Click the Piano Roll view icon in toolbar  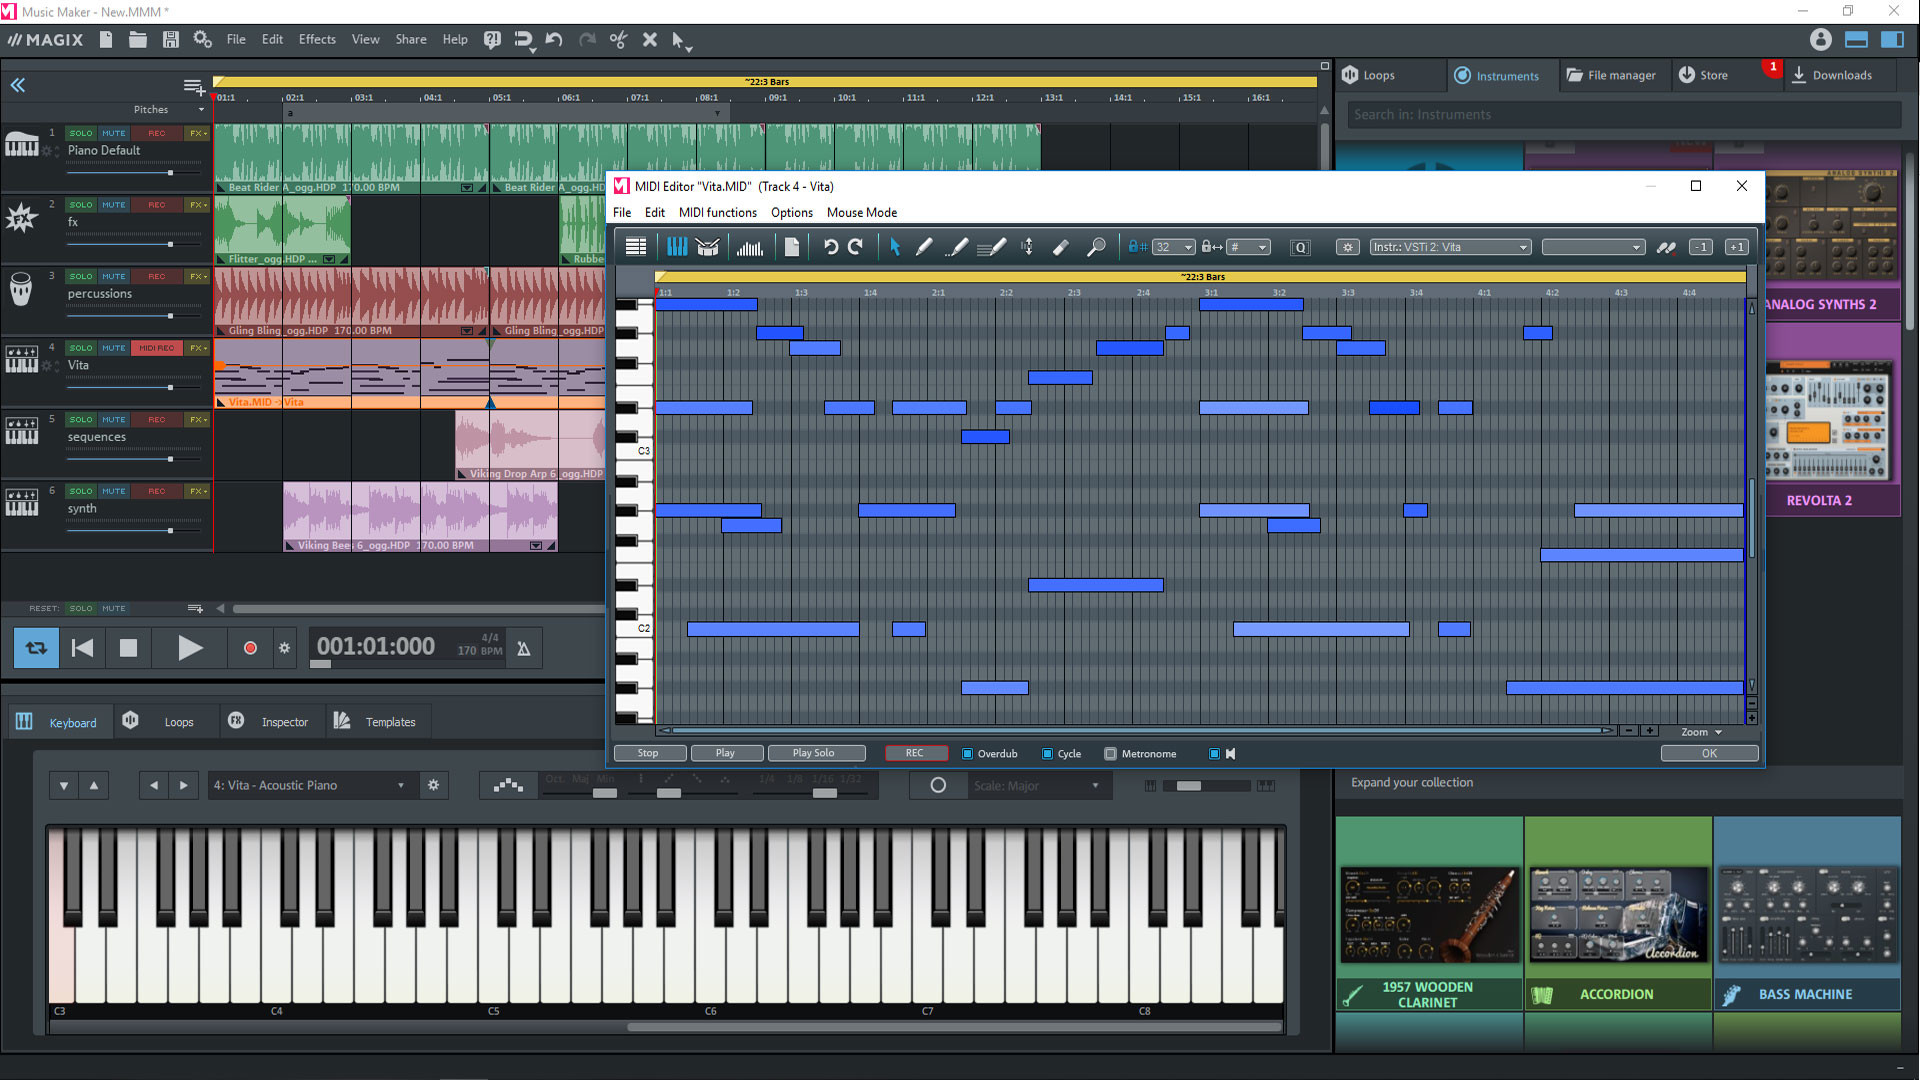click(x=674, y=248)
